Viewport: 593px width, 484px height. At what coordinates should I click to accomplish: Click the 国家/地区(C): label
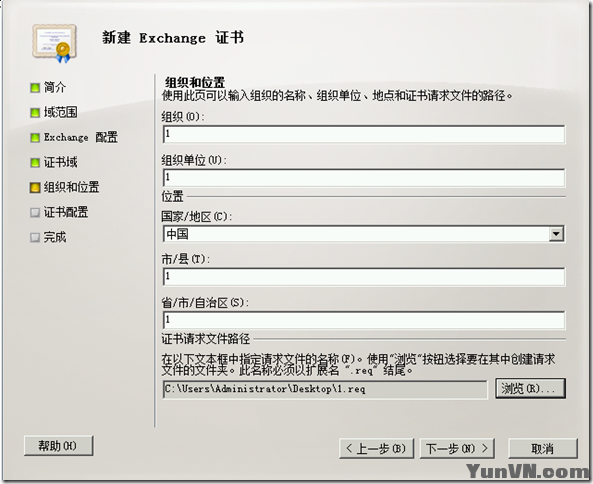click(x=197, y=217)
